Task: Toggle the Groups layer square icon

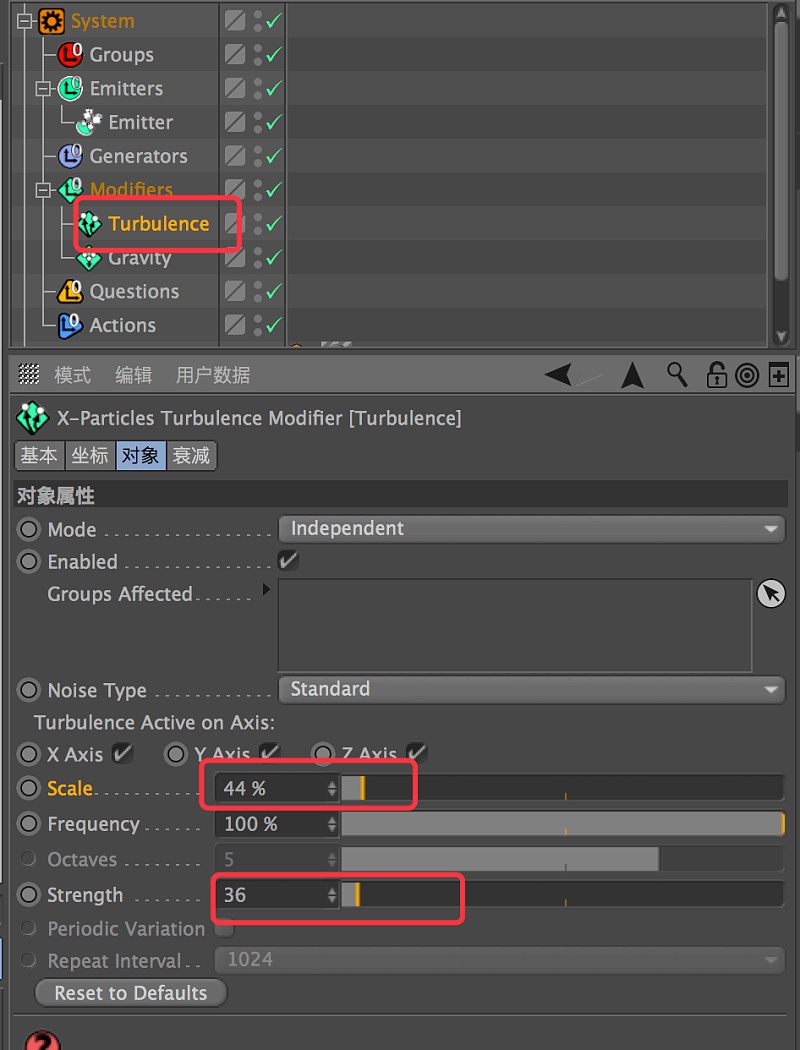Action: 234,54
